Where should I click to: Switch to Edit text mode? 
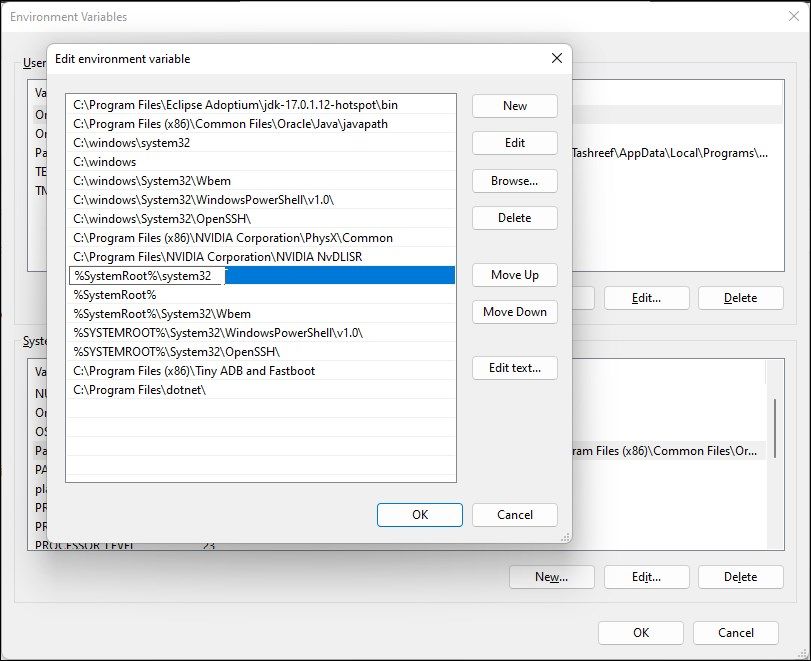click(x=514, y=368)
